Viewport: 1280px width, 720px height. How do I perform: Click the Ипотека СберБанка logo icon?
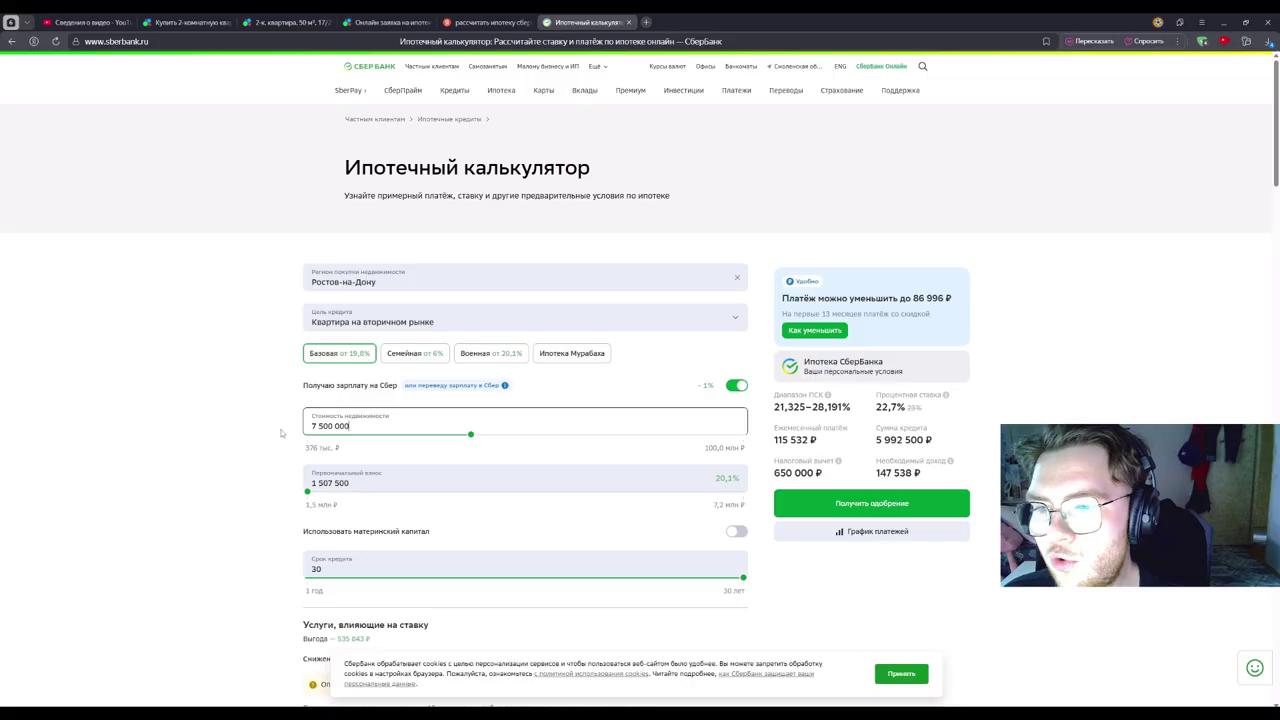(x=790, y=366)
